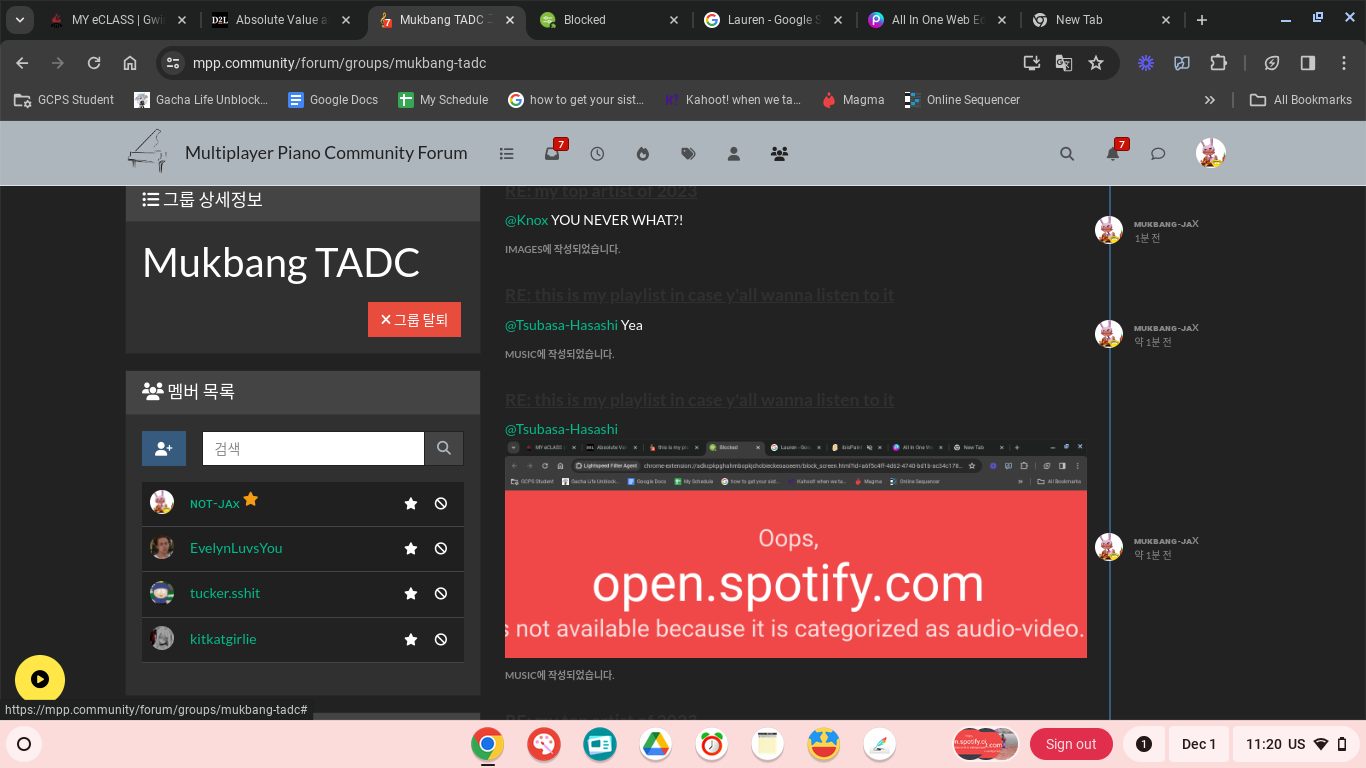Open kitkatgirlie member profile link
This screenshot has width=1366, height=768.
point(223,639)
